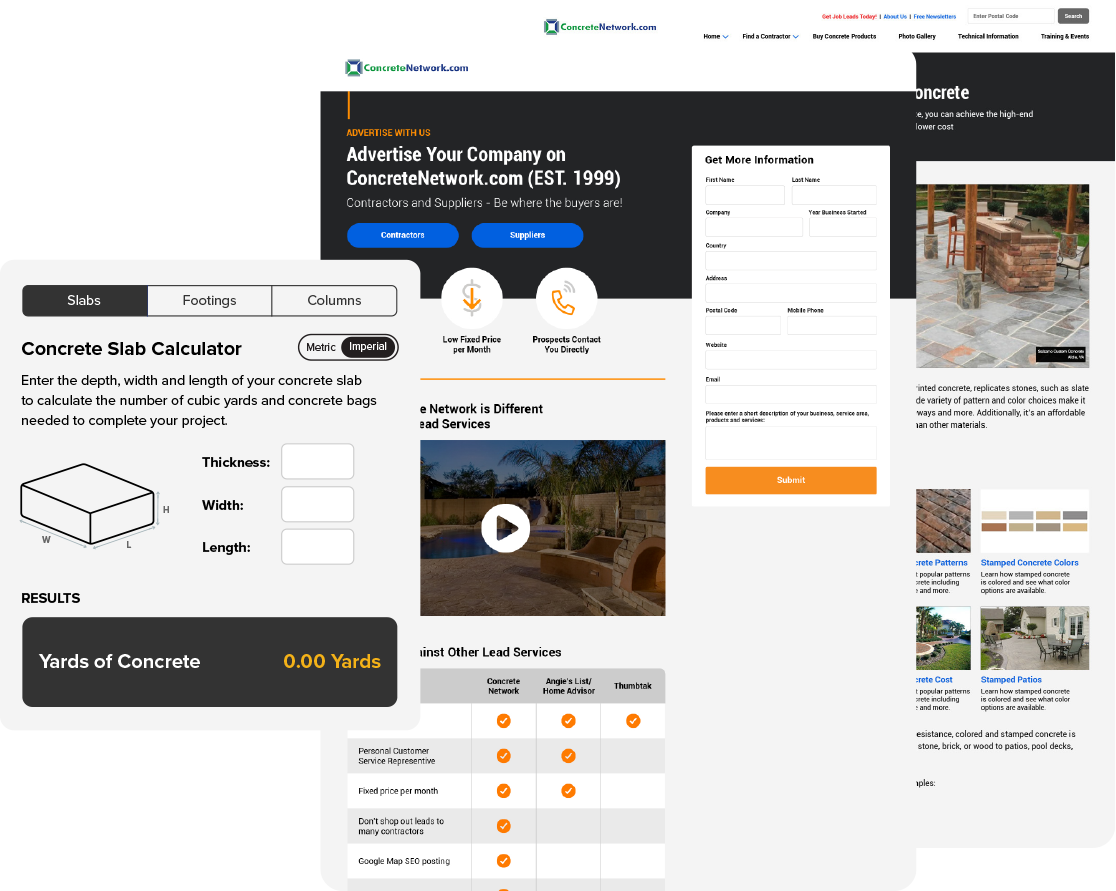Click the ConcreteNetwork.com logo in the top navigation header

[600, 27]
